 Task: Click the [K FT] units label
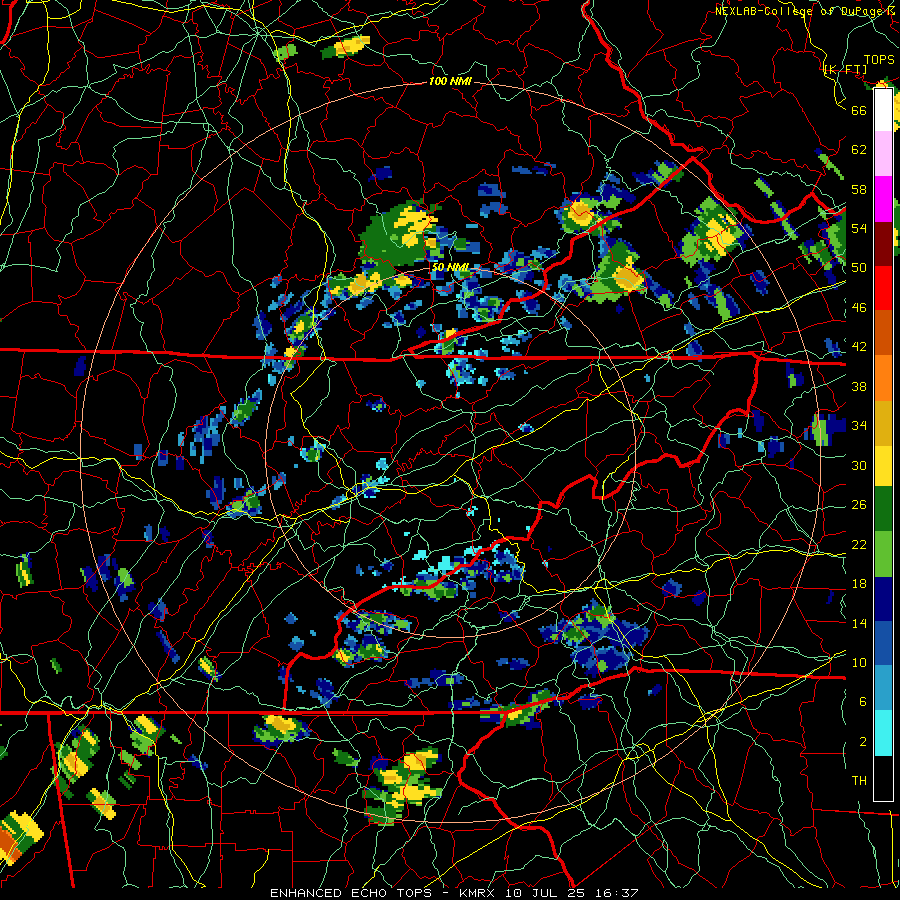coord(845,69)
